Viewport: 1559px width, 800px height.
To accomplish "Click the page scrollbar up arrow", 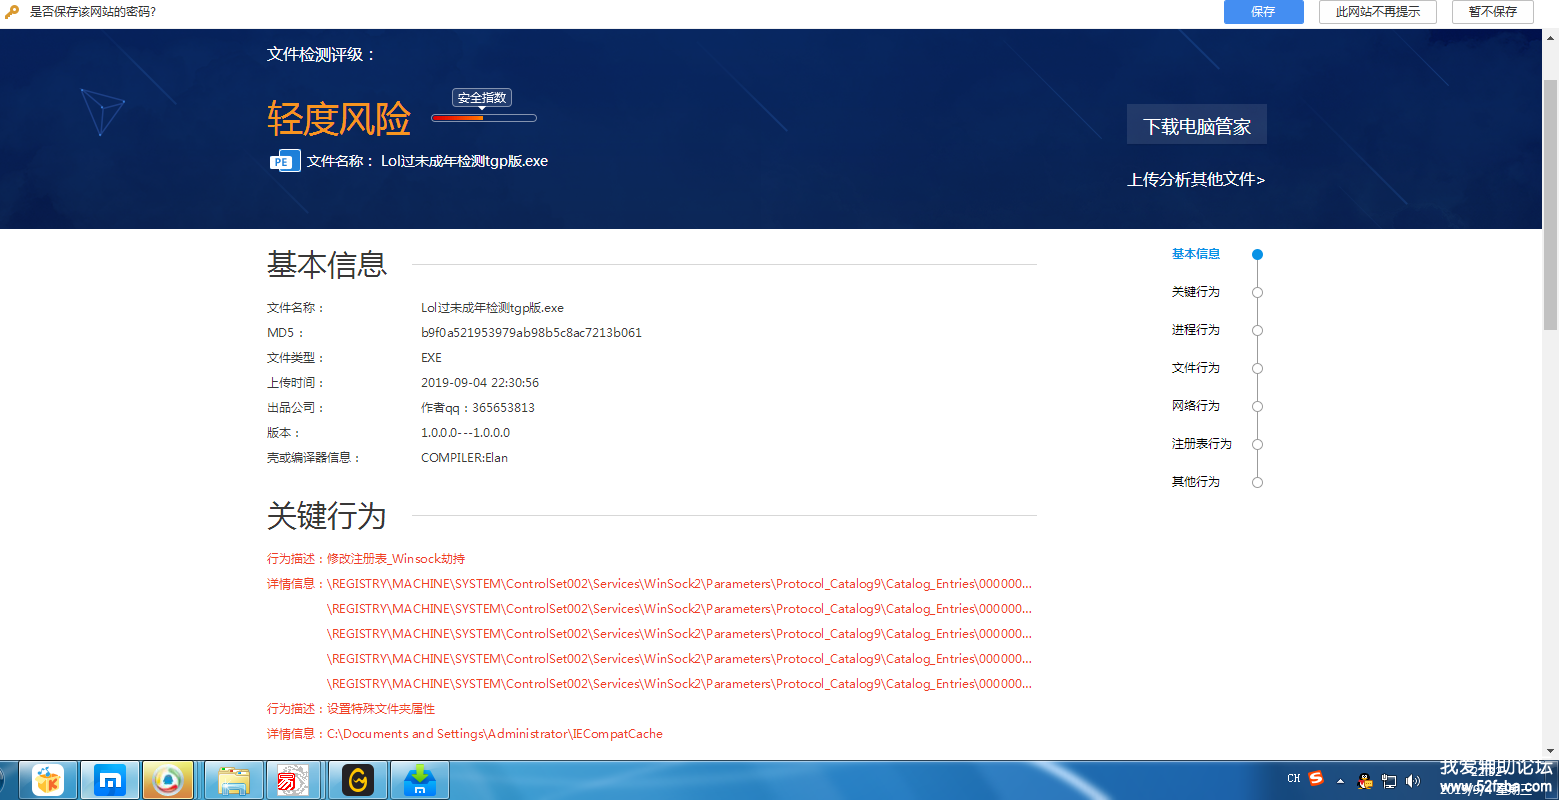I will (x=1551, y=37).
